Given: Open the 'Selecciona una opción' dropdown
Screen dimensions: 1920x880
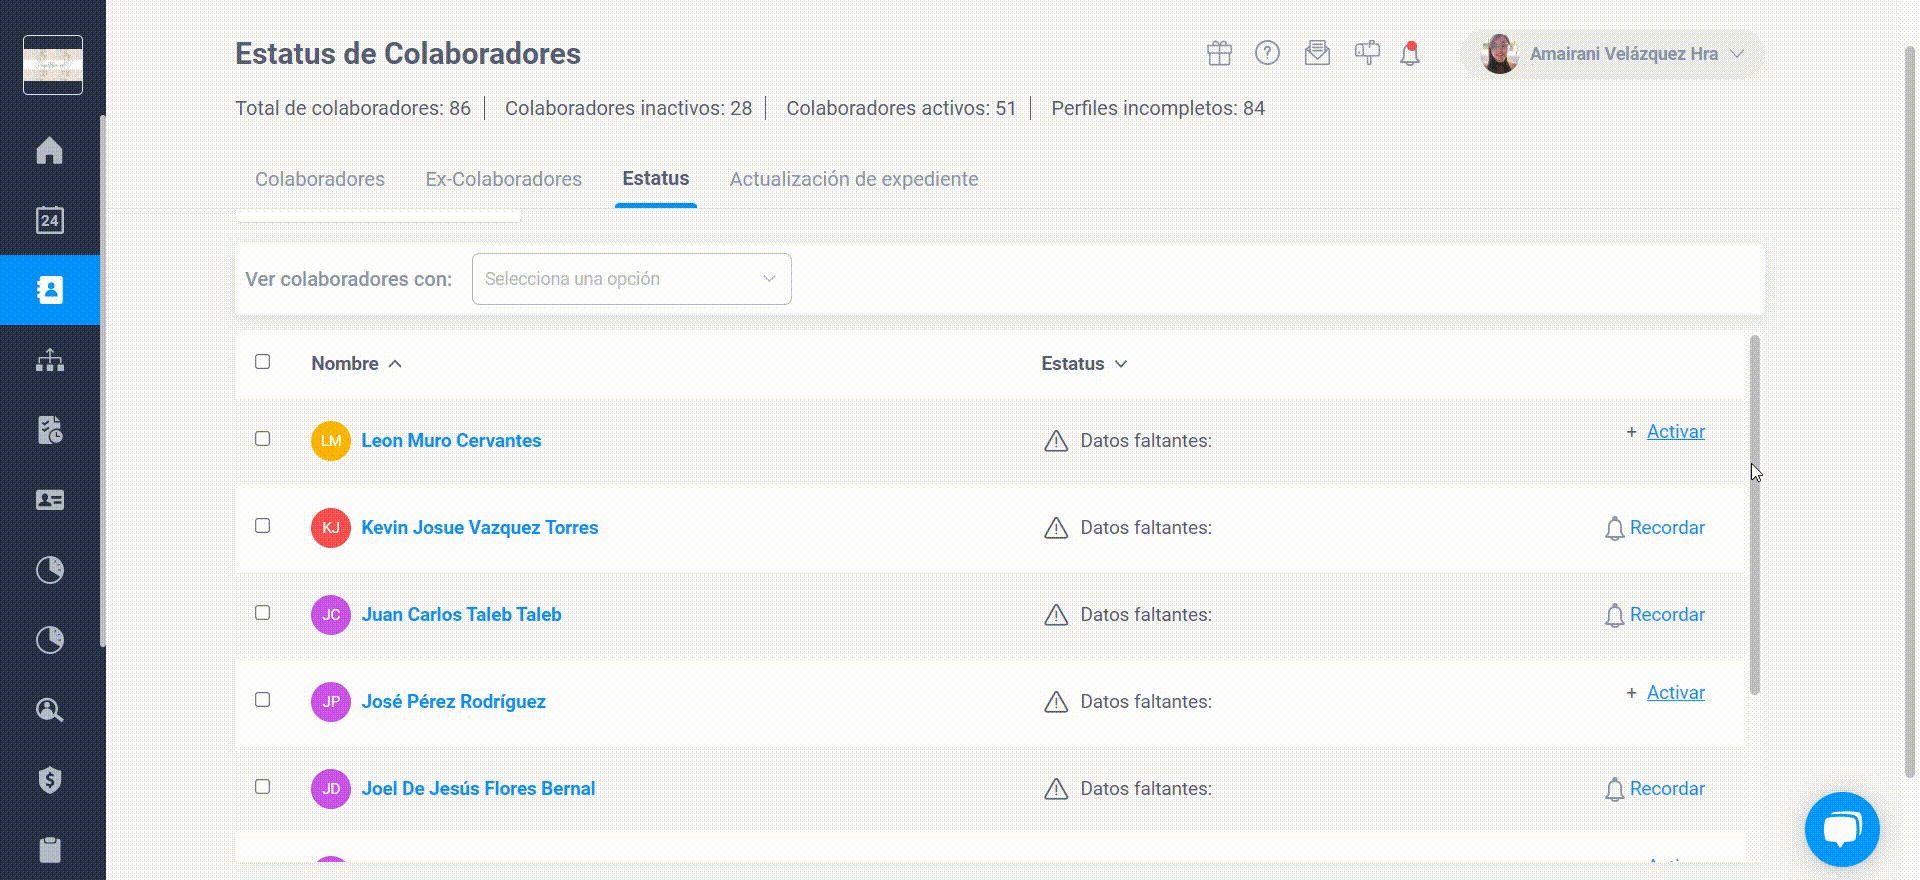Looking at the screenshot, I should click(x=631, y=279).
